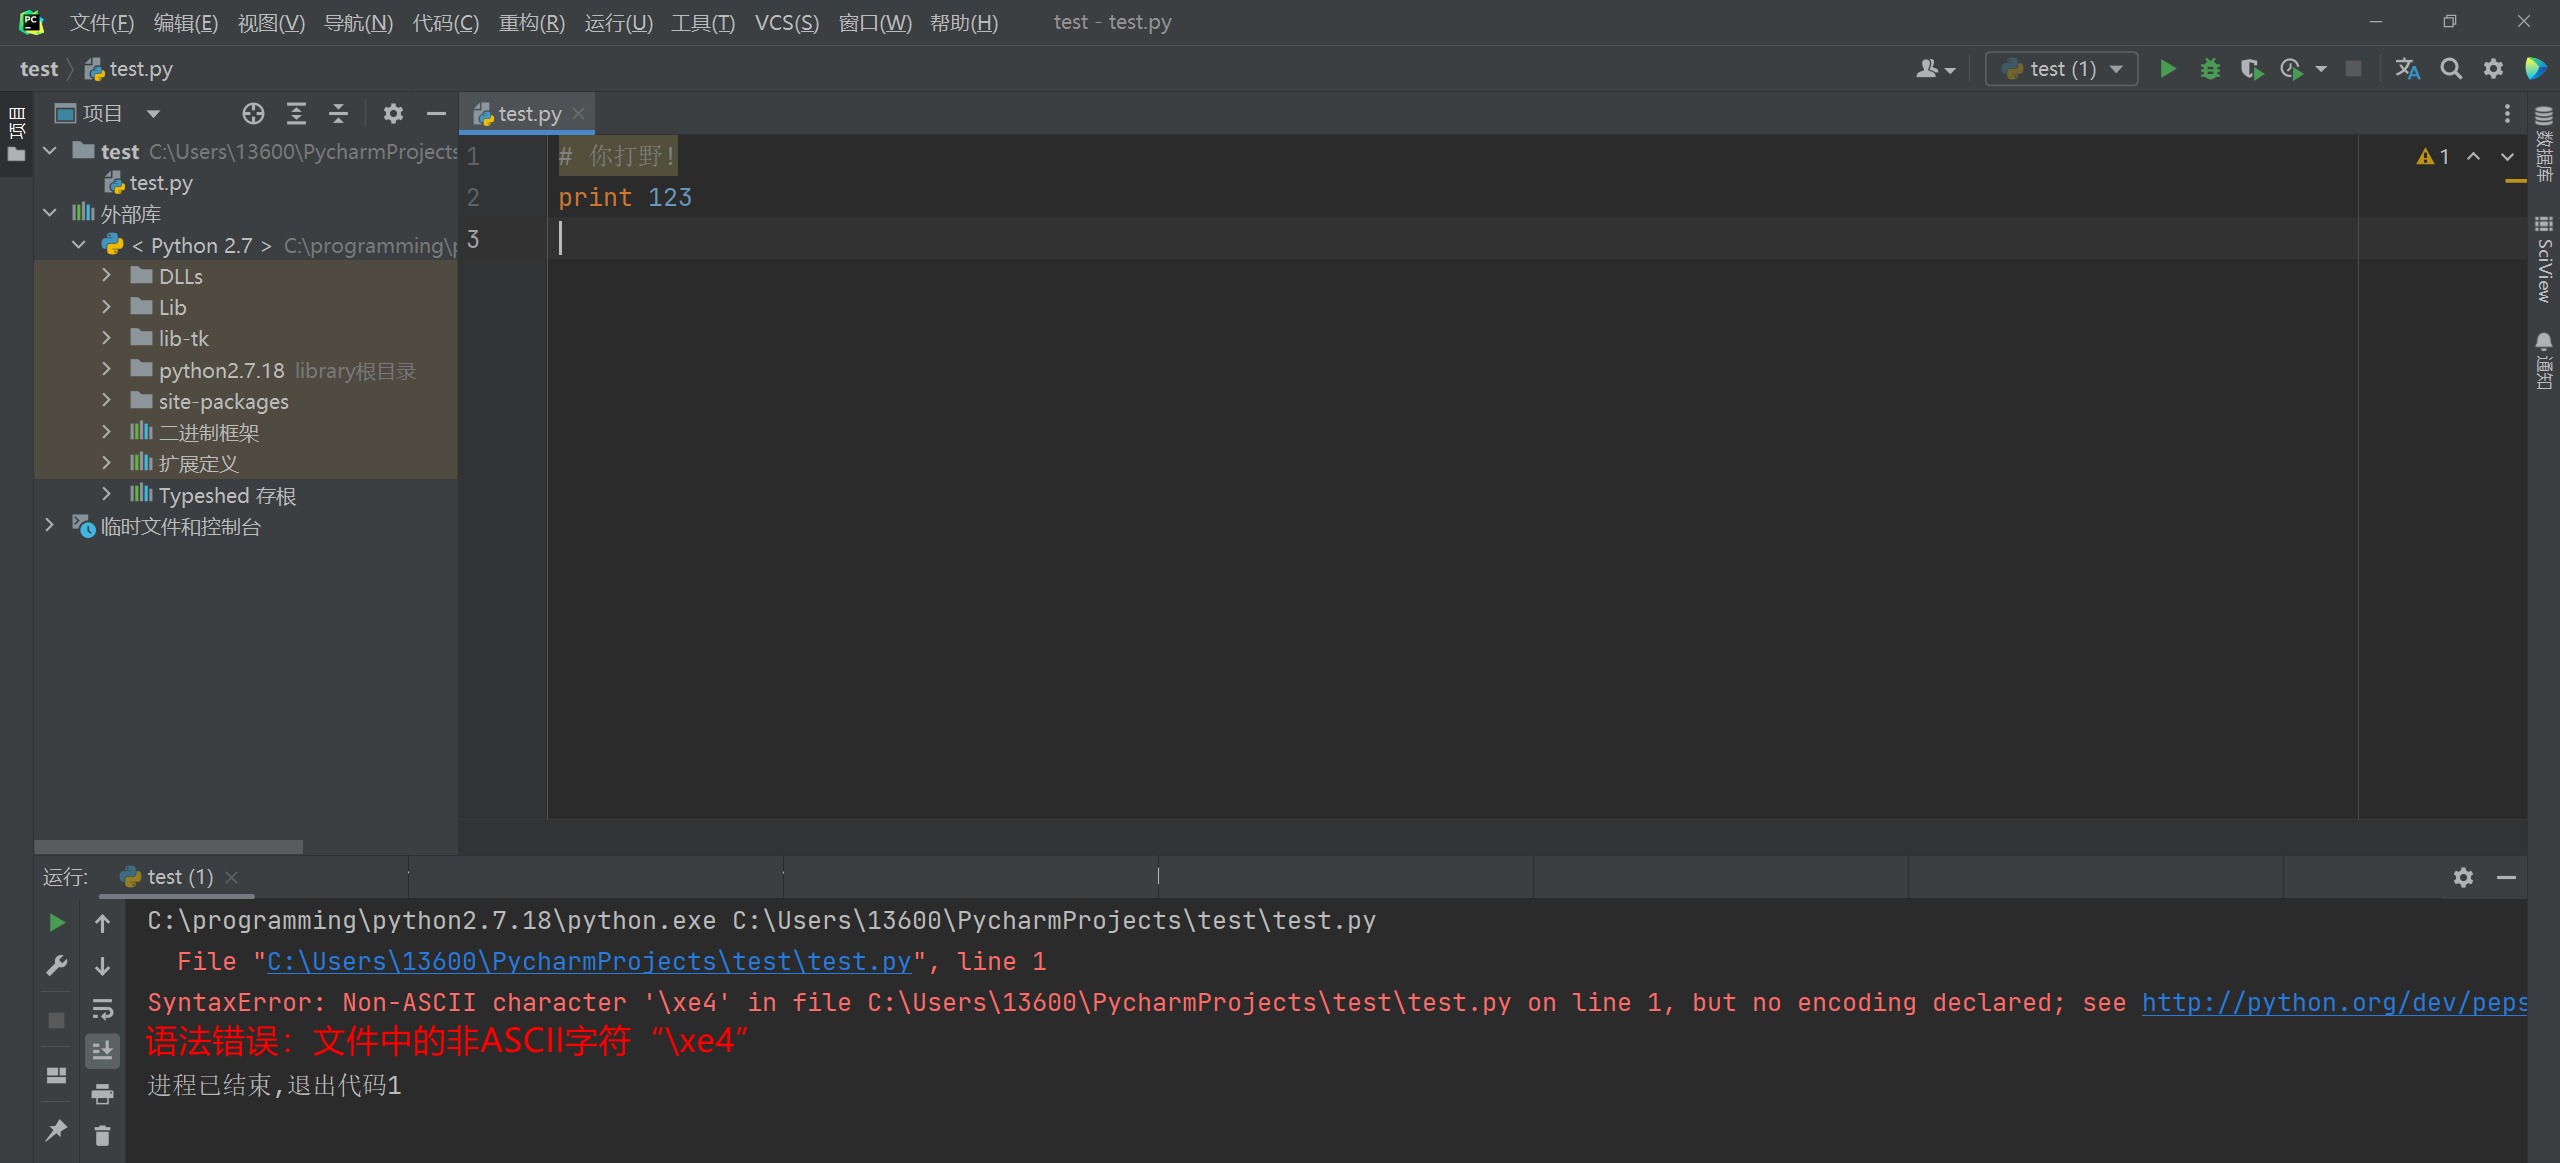Image resolution: width=2560 pixels, height=1163 pixels.
Task: Restore layout icon in run panel
Action: tap(57, 1076)
